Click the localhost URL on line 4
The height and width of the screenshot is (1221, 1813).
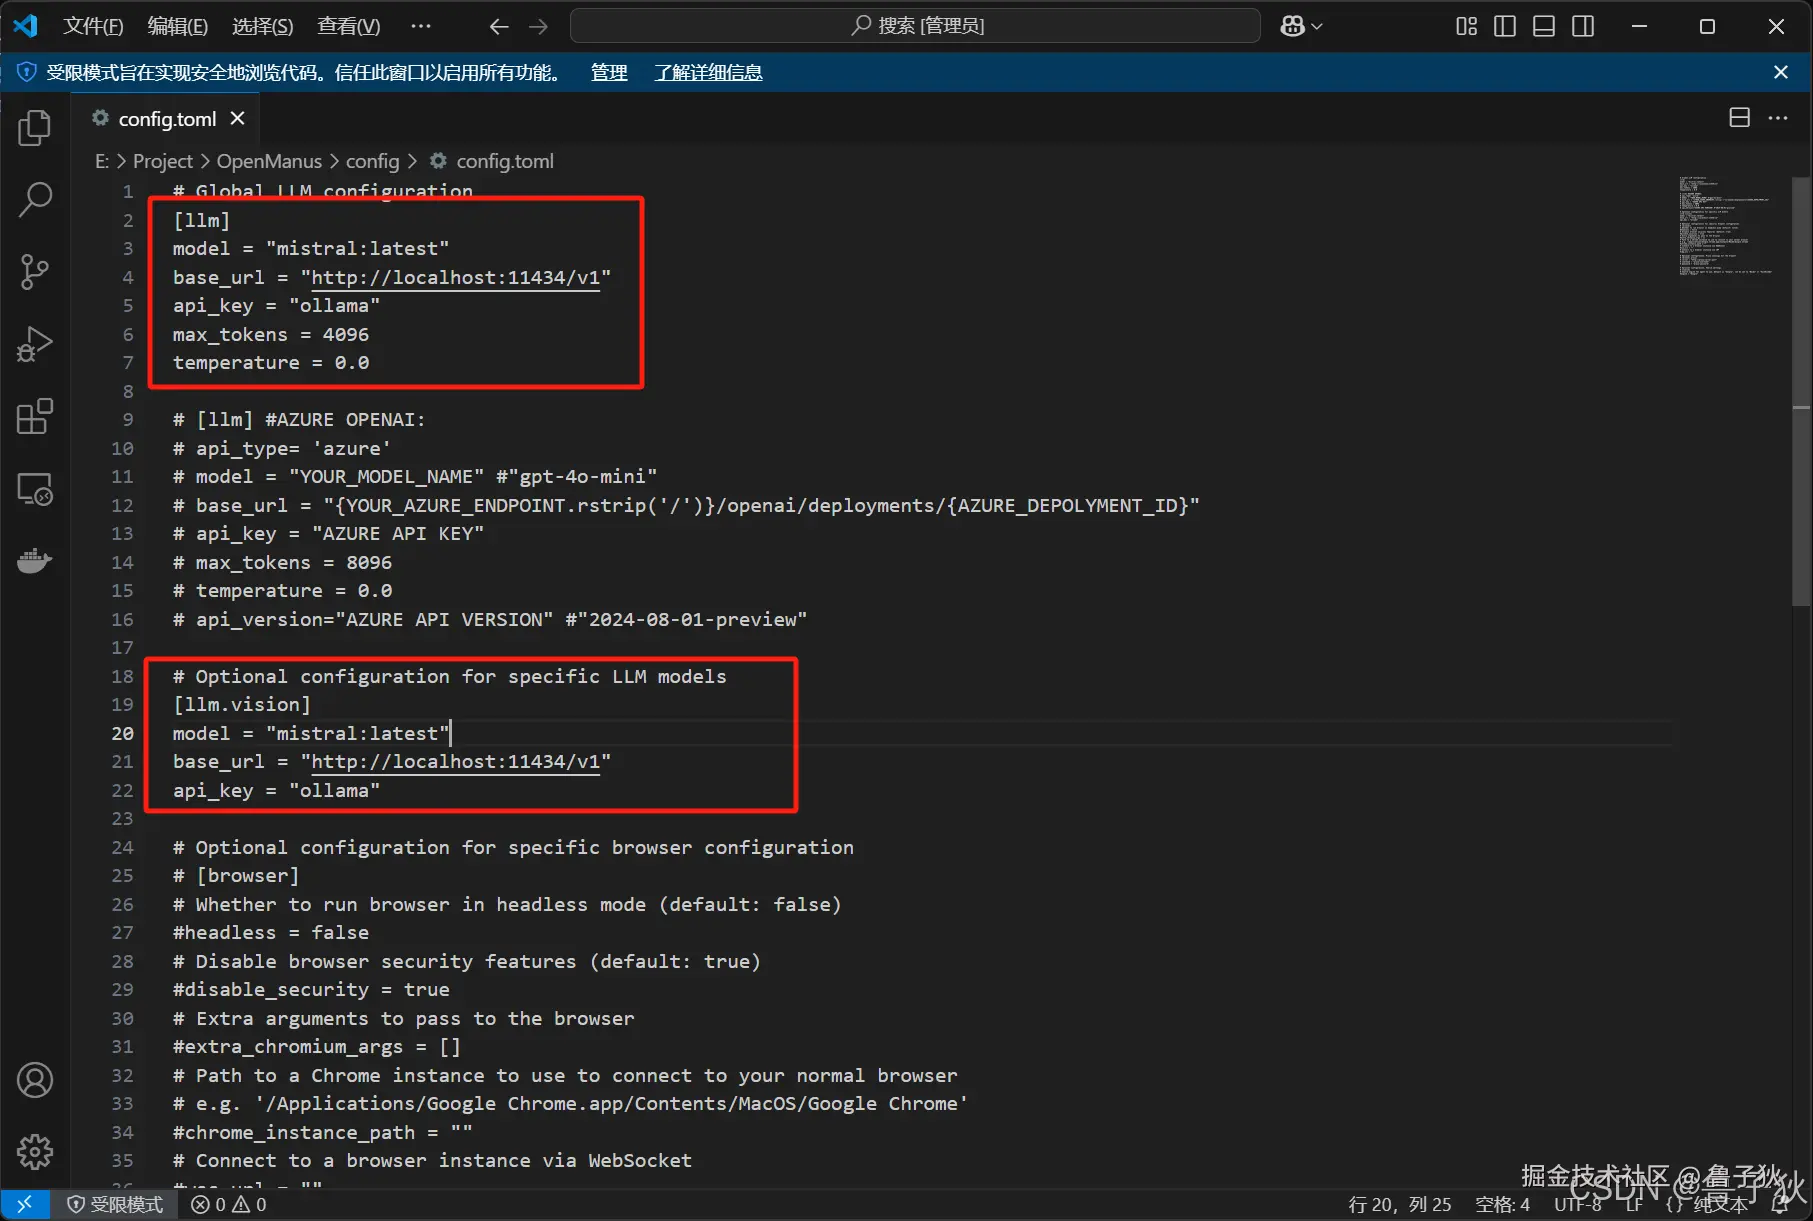pyautogui.click(x=455, y=277)
